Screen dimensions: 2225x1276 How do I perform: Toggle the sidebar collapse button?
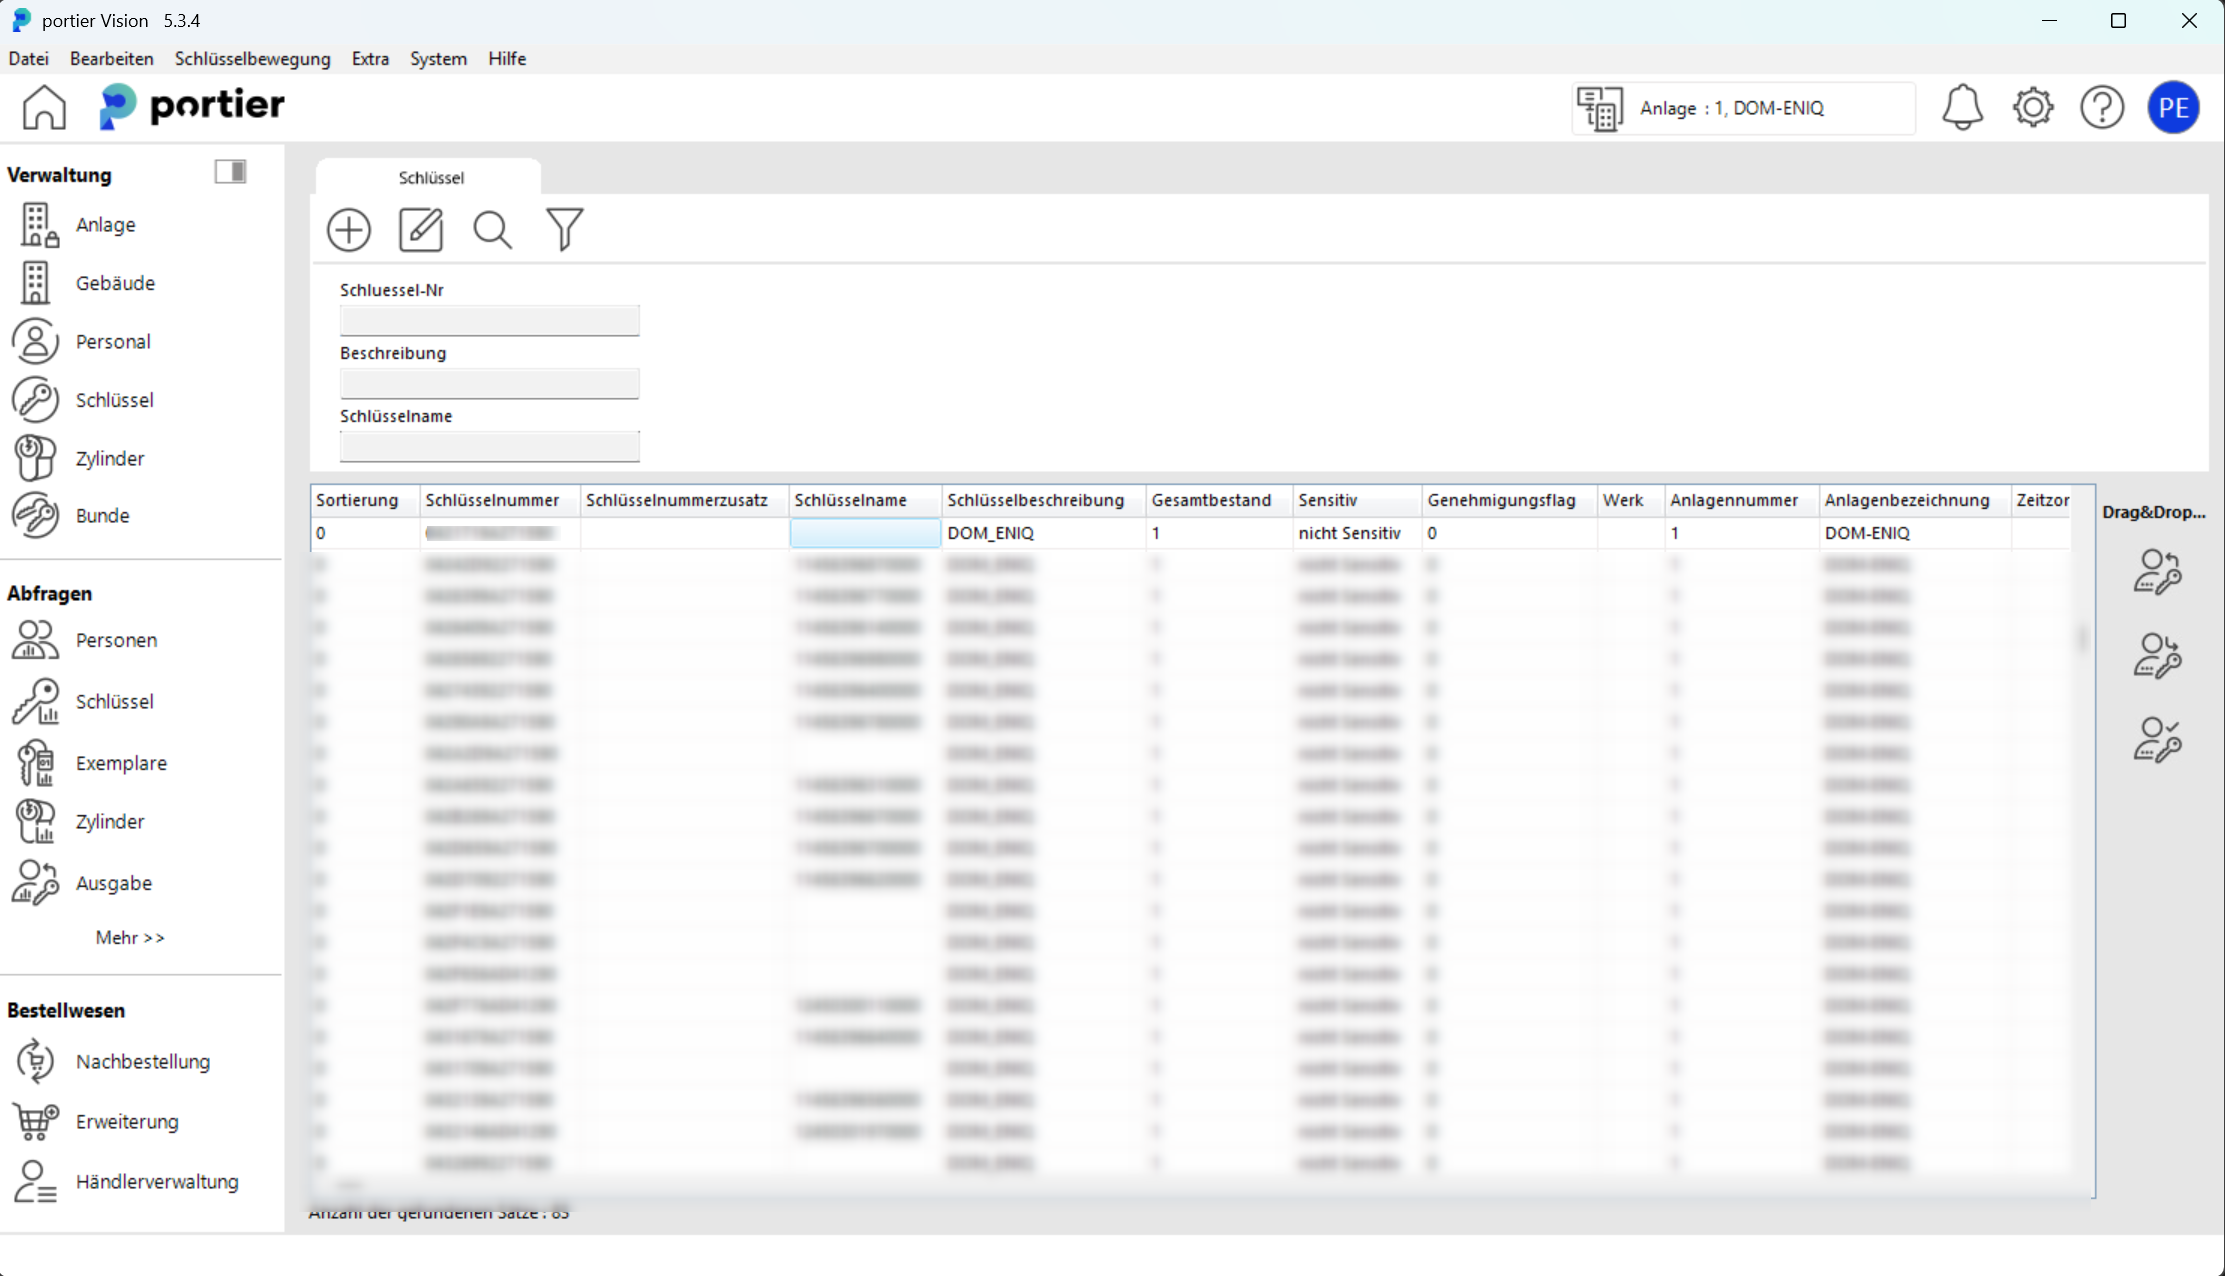(x=230, y=172)
